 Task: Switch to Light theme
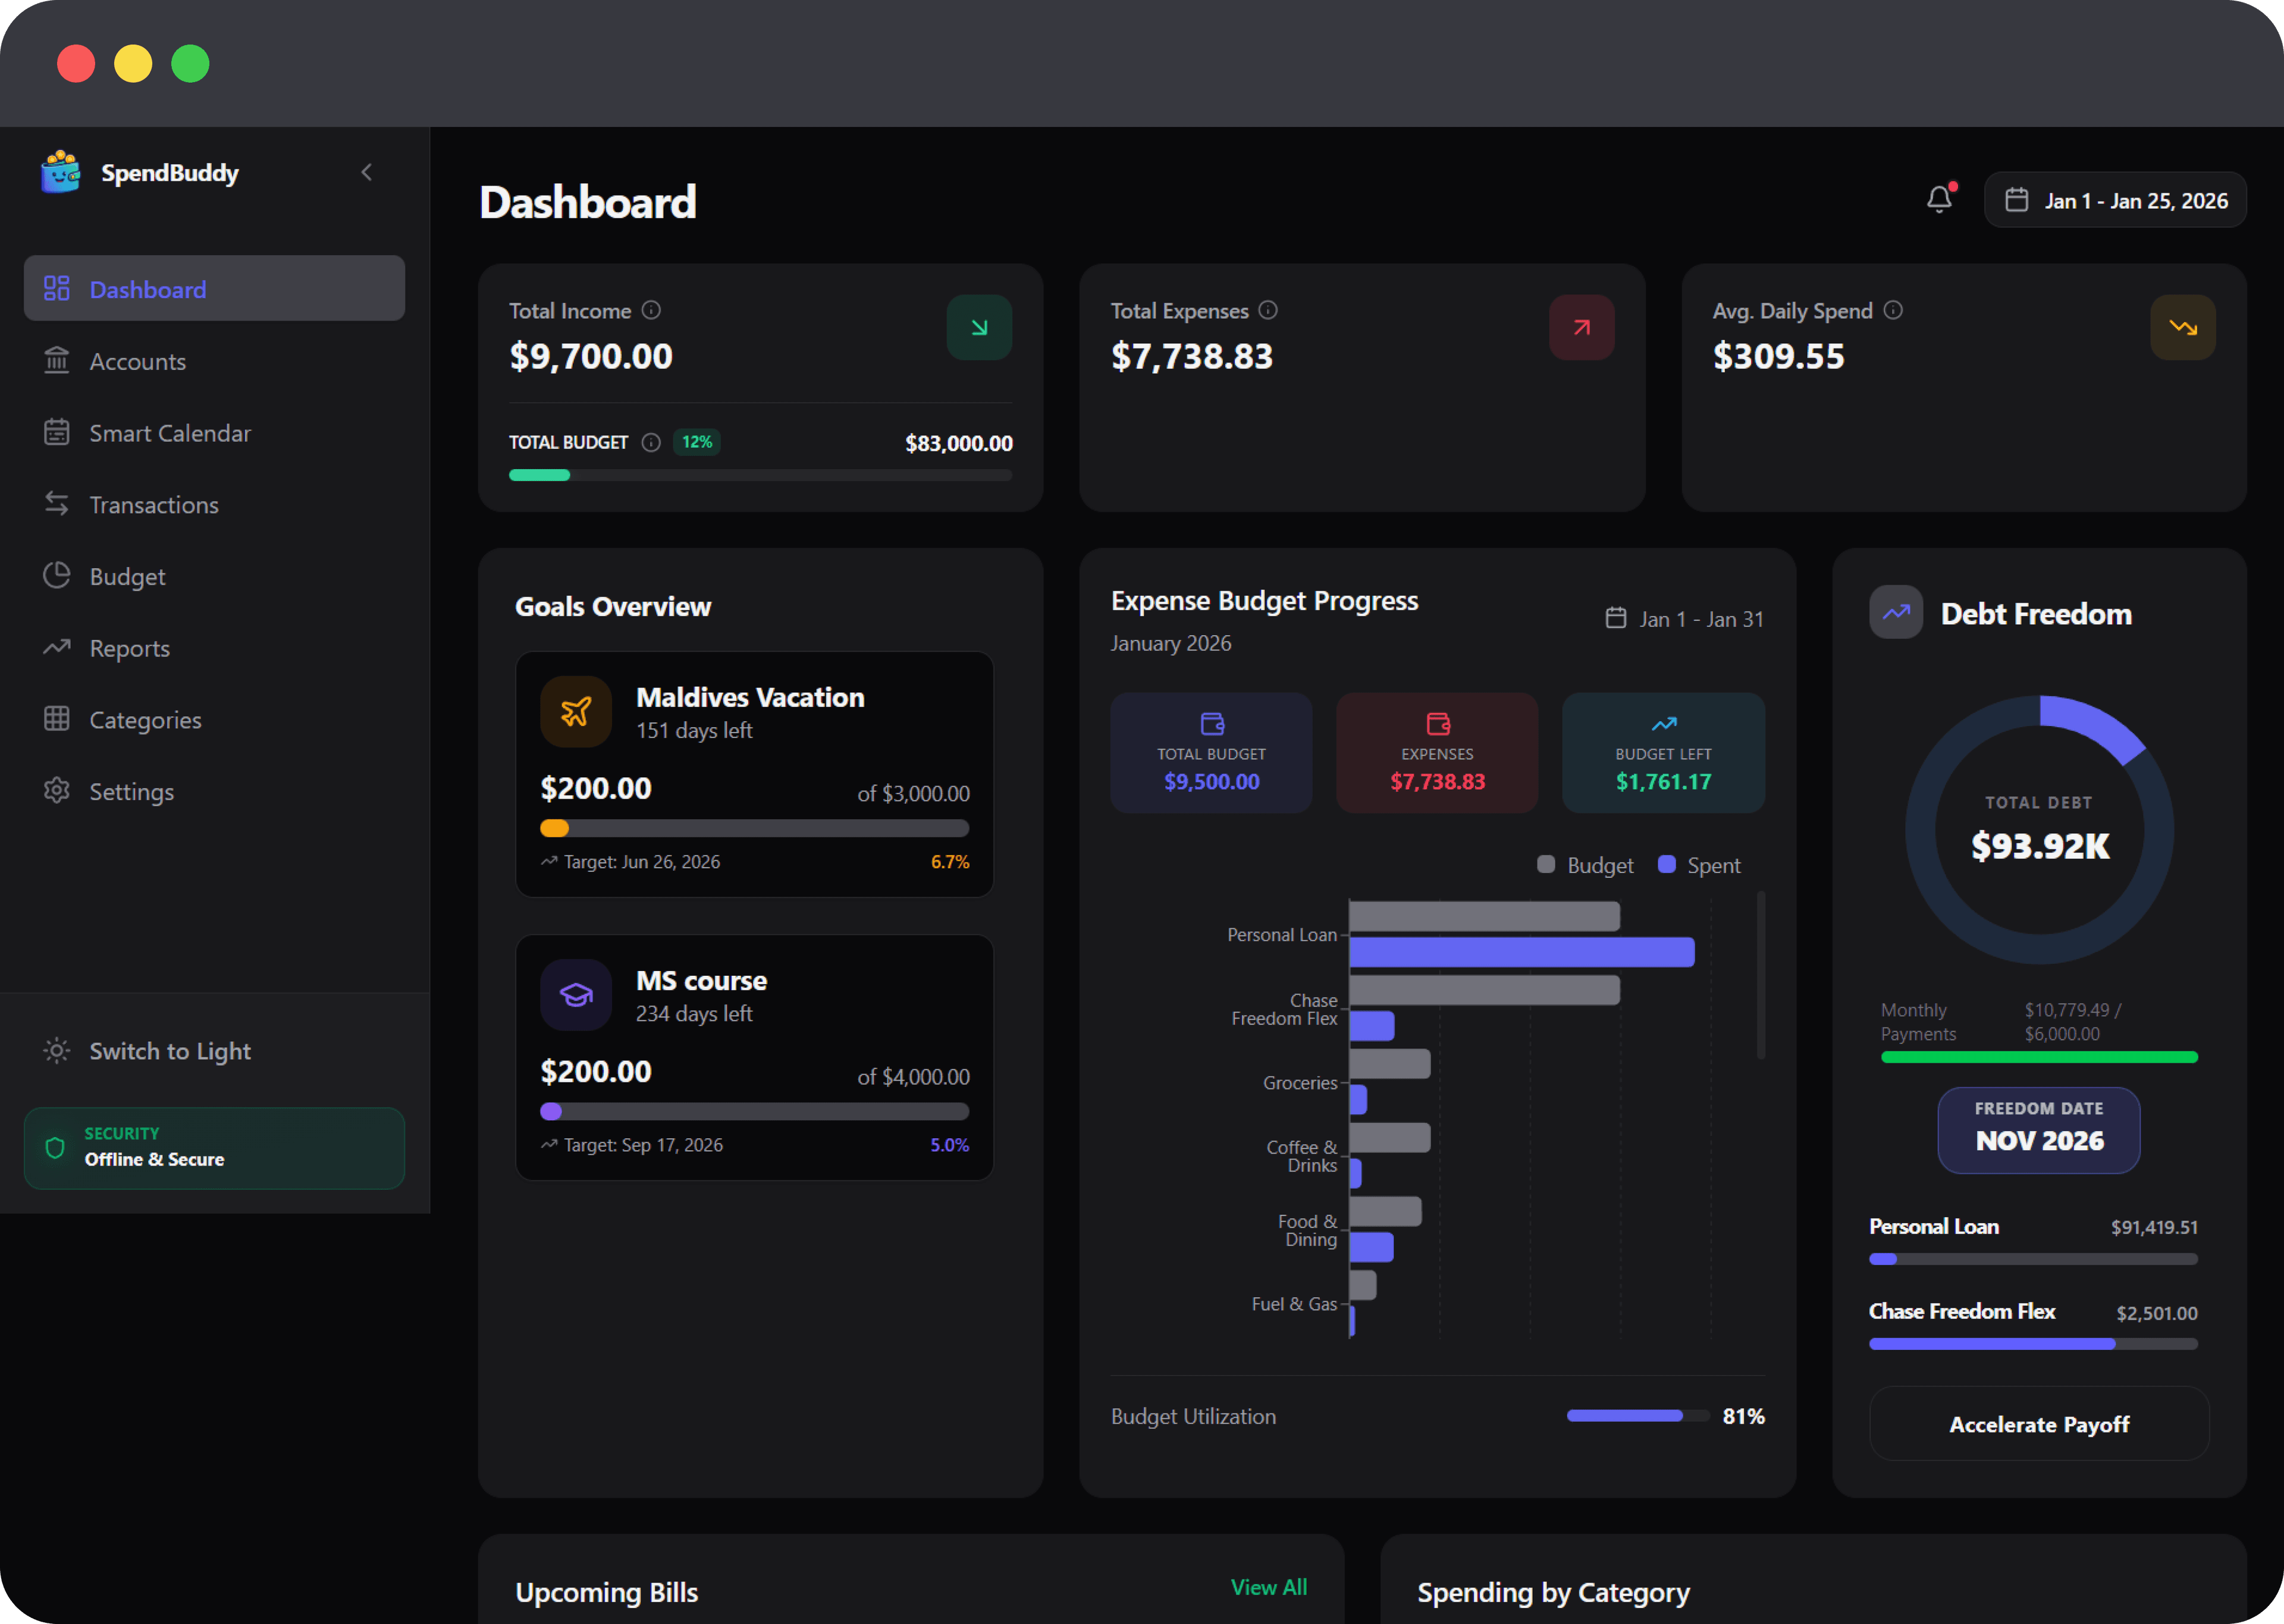(146, 1050)
